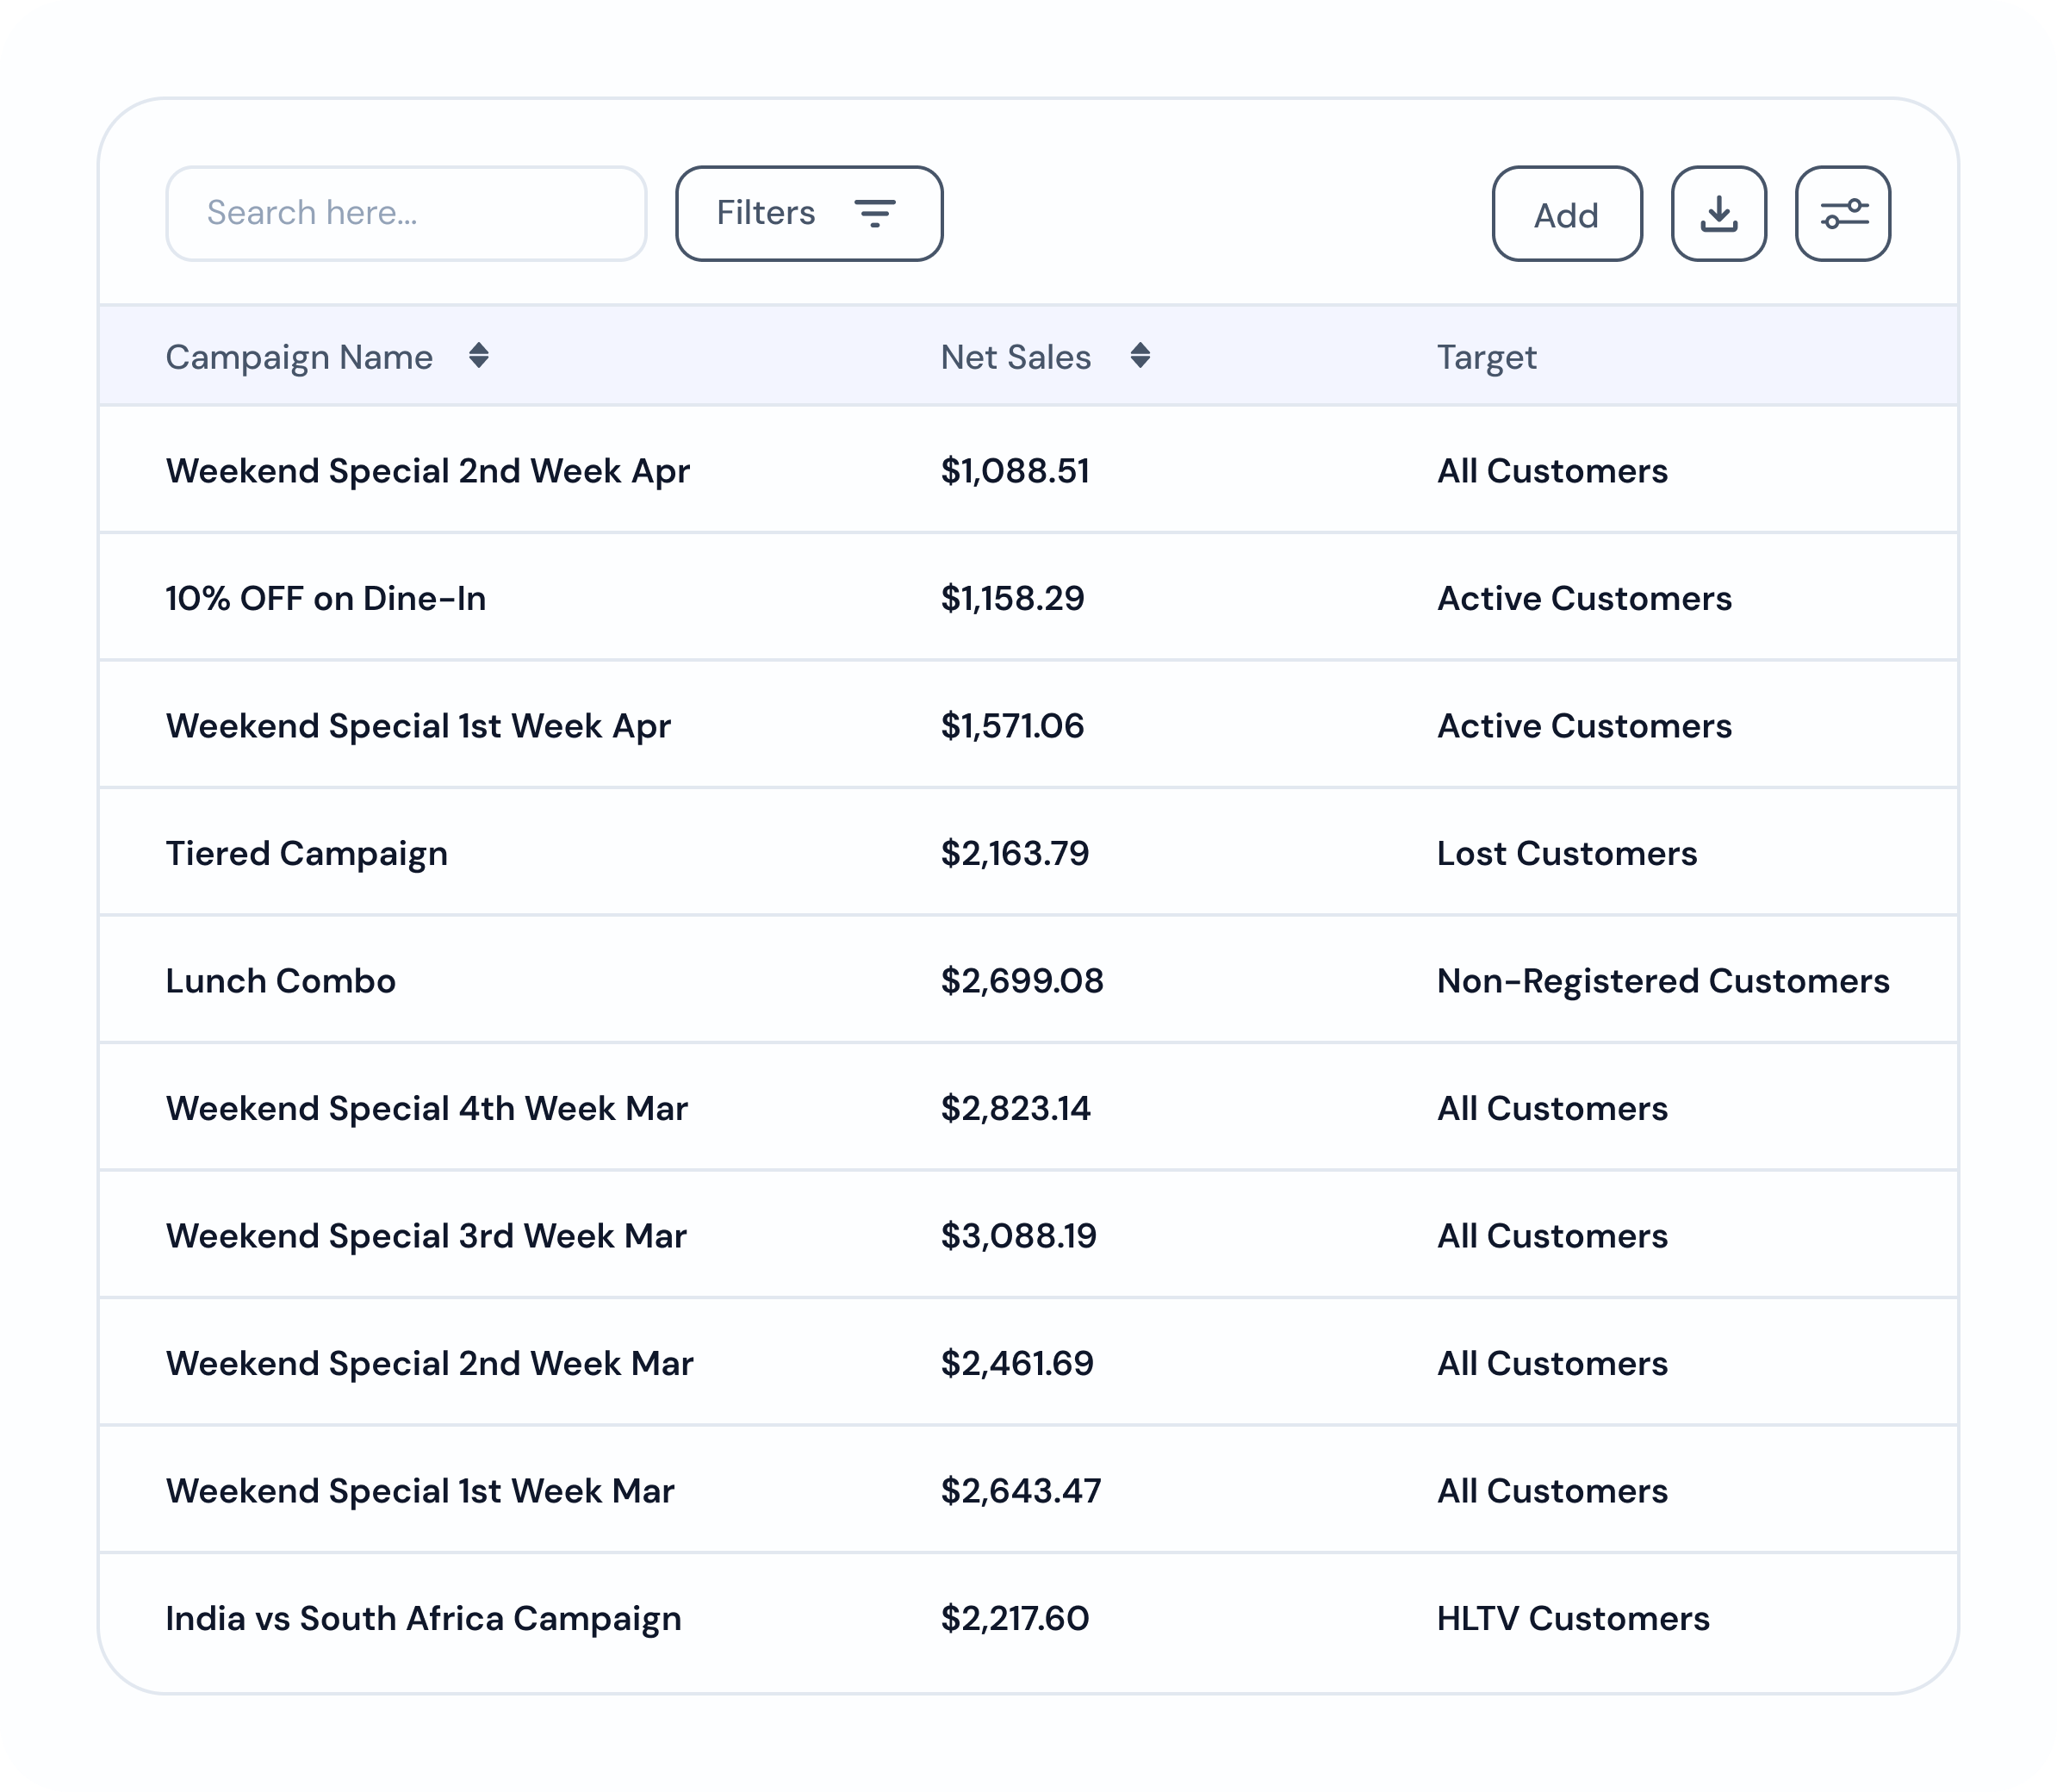Open the Lunch Combo campaign
Screen dimensions: 2057x1792
point(281,981)
